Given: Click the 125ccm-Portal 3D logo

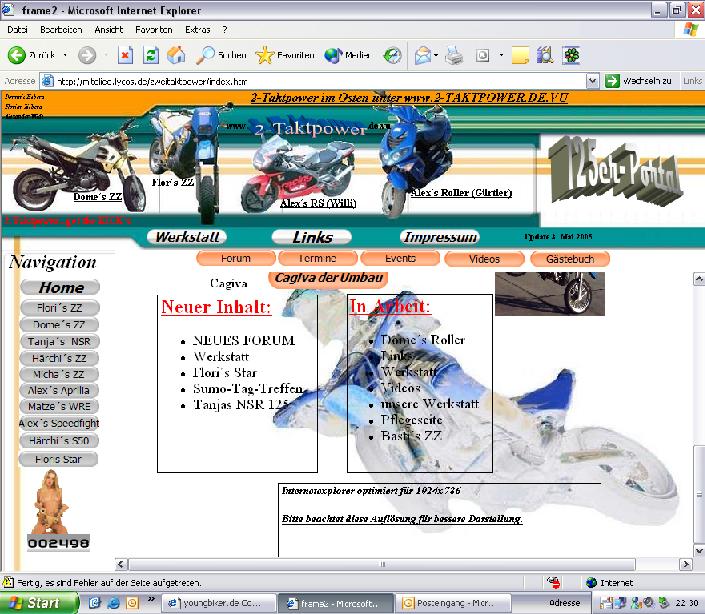Looking at the screenshot, I should [615, 174].
